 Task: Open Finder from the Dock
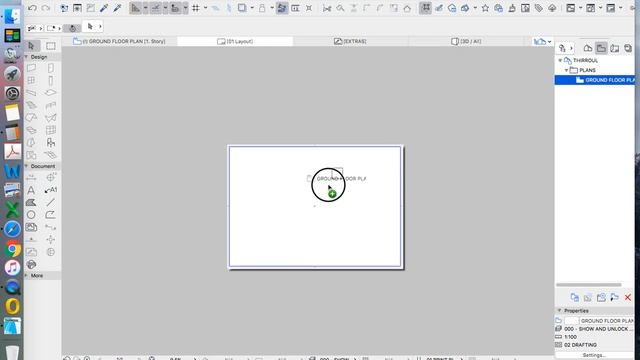click(12, 16)
